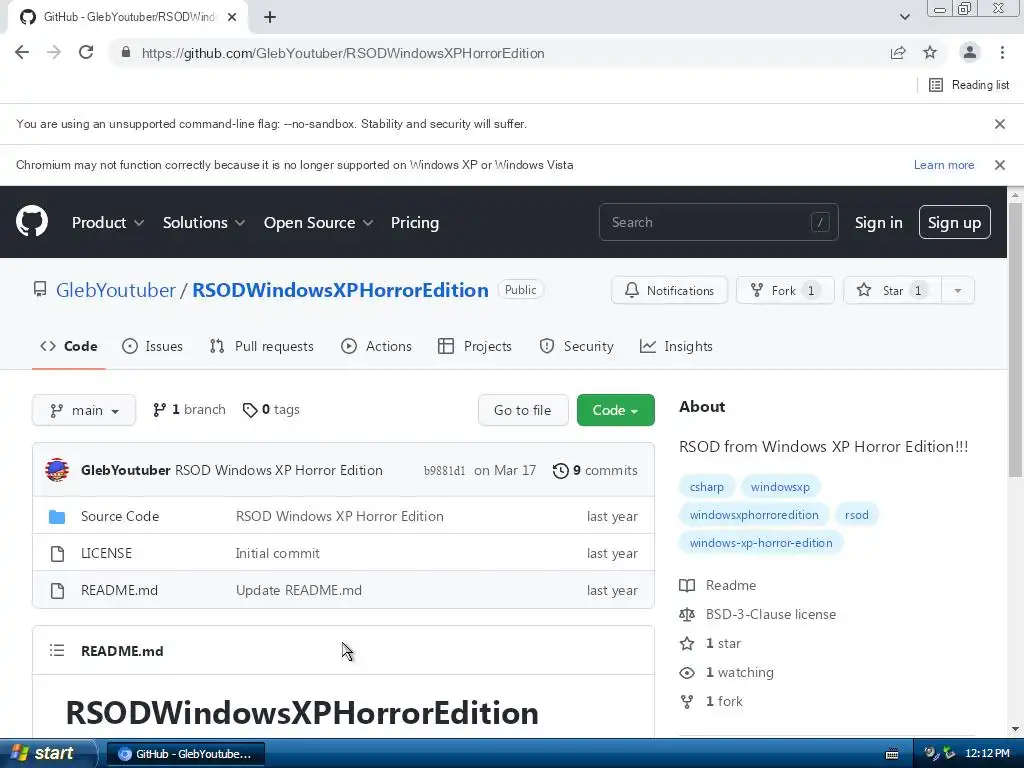
Task: Open the Pricing page
Action: point(415,223)
